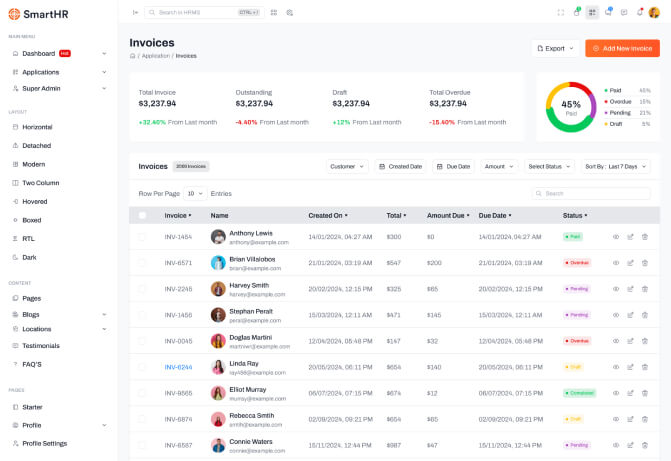This screenshot has height=461, width=671.
Task: Open the Export dropdown
Action: tap(555, 48)
